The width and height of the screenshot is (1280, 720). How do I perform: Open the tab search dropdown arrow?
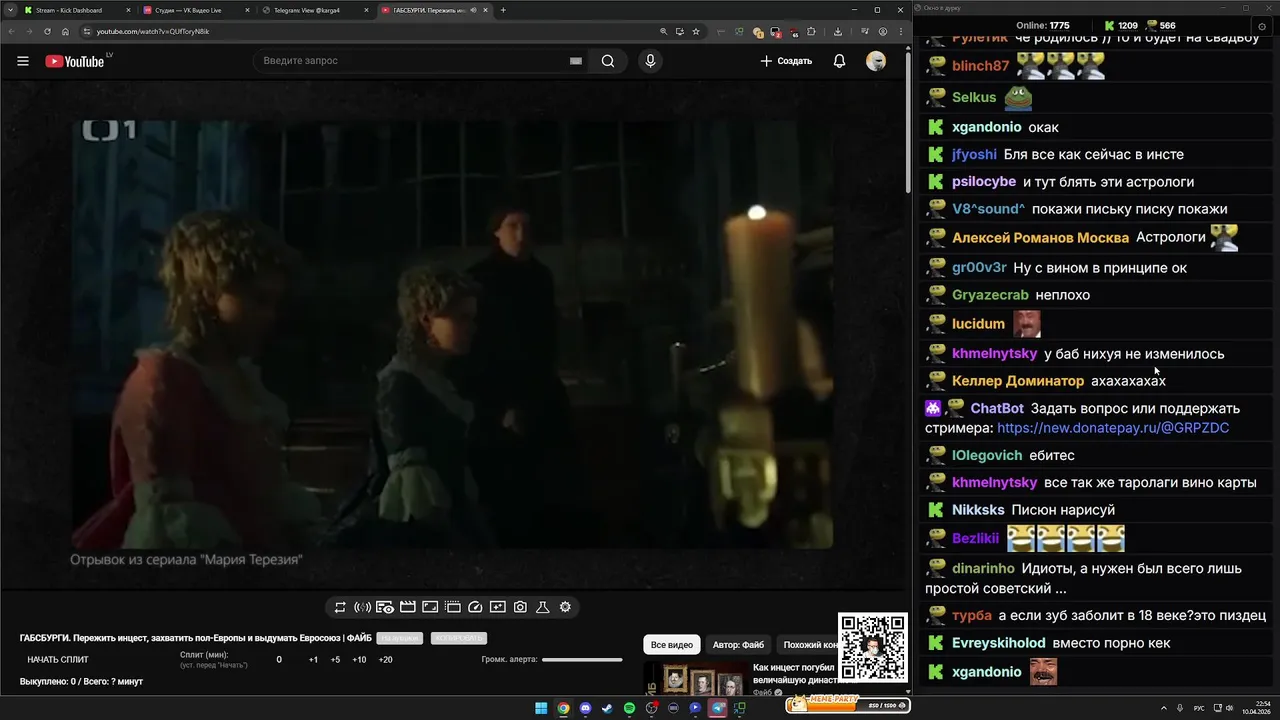point(9,10)
